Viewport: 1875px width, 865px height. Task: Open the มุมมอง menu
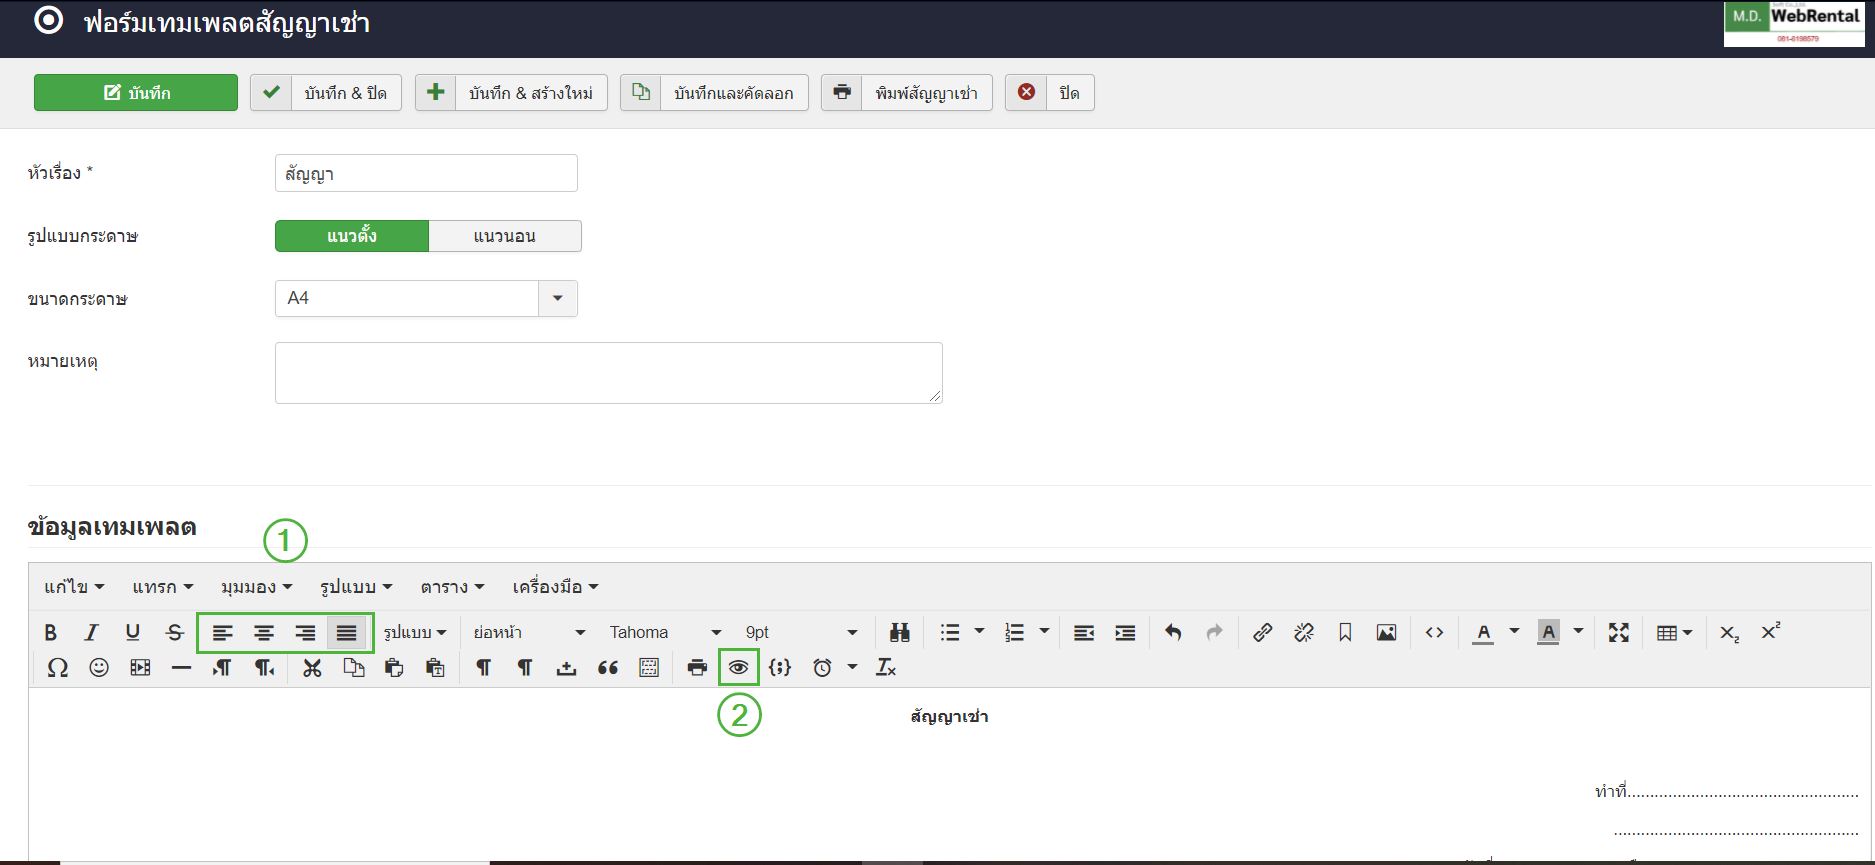[256, 587]
